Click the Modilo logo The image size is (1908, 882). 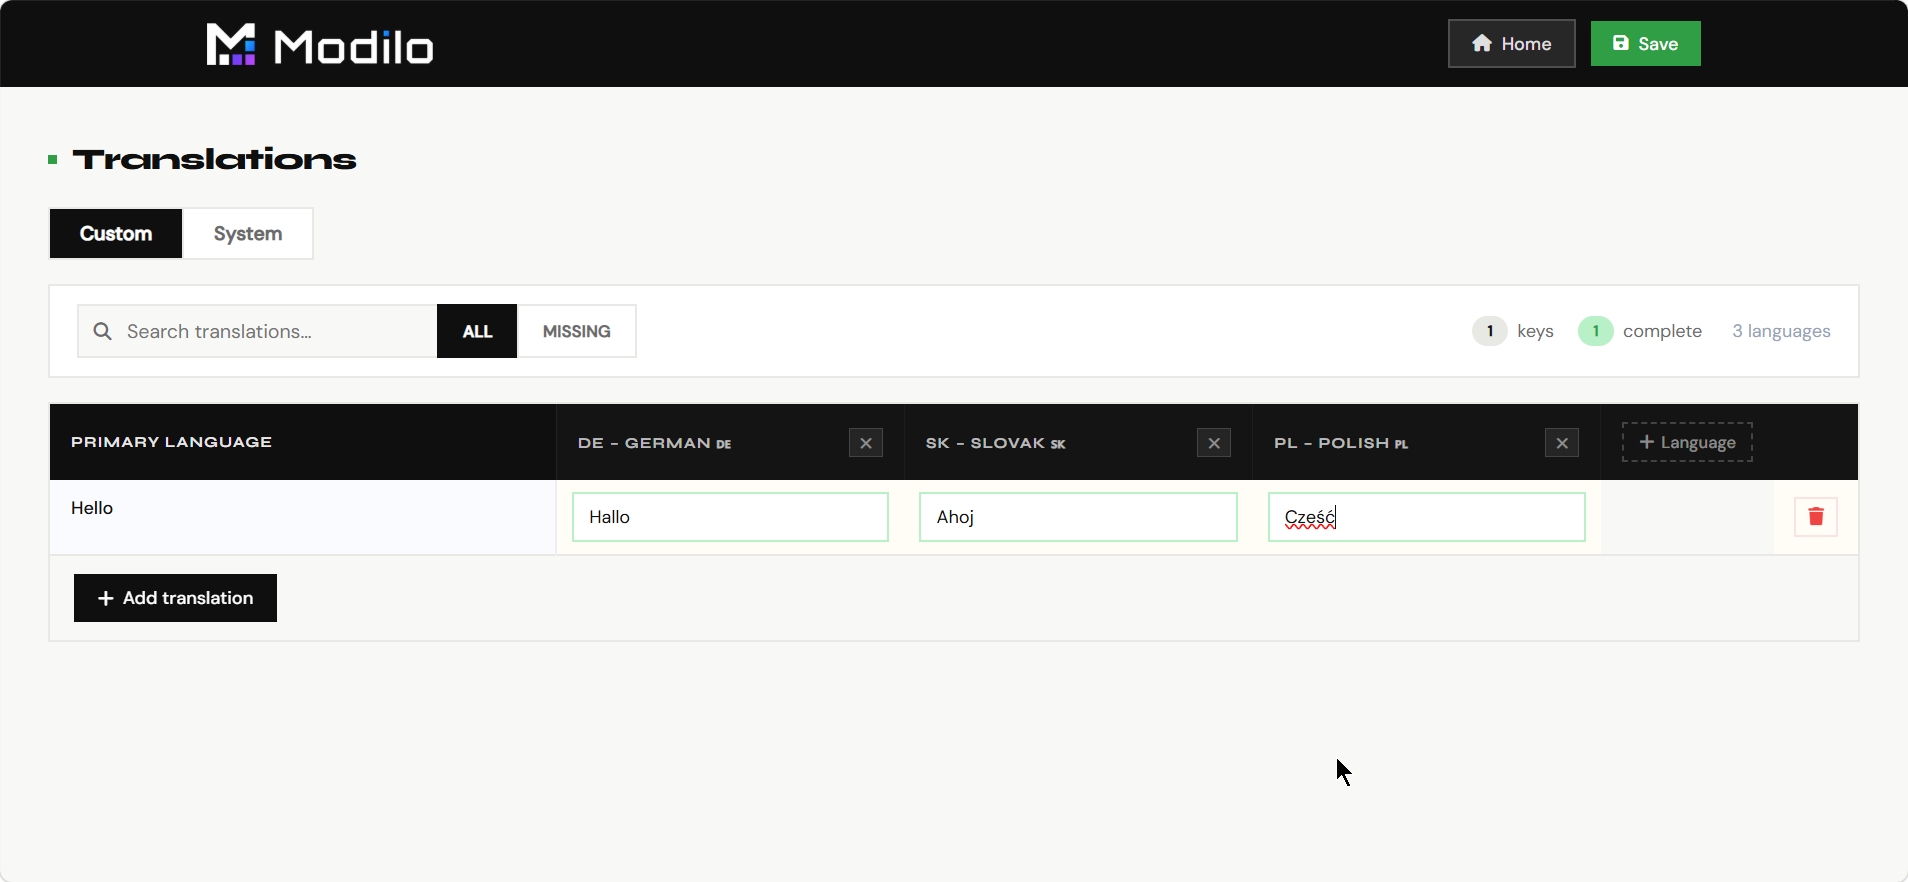(x=320, y=45)
